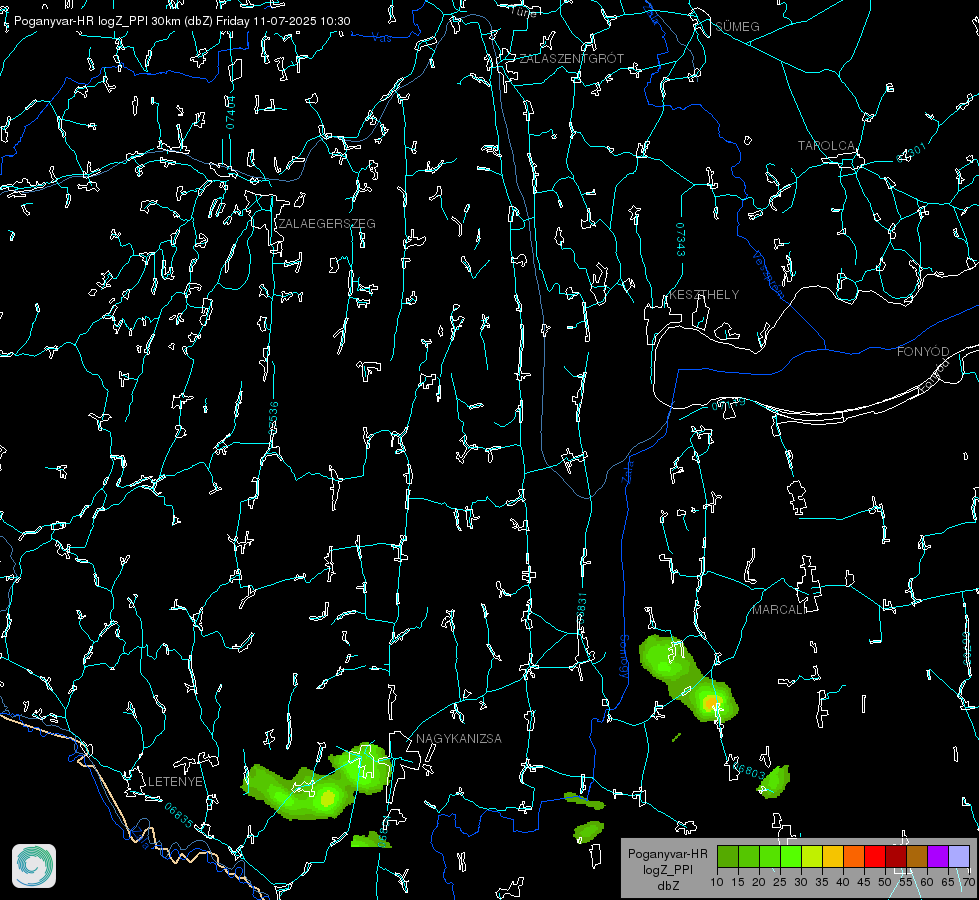Click the radar title text Poganyvar-HR logZ_PPI

tap(81, 21)
